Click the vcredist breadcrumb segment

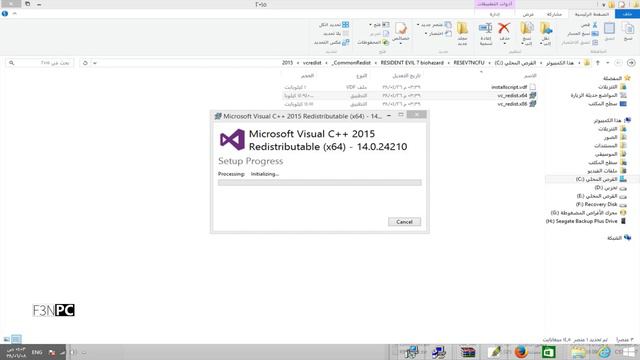312,63
